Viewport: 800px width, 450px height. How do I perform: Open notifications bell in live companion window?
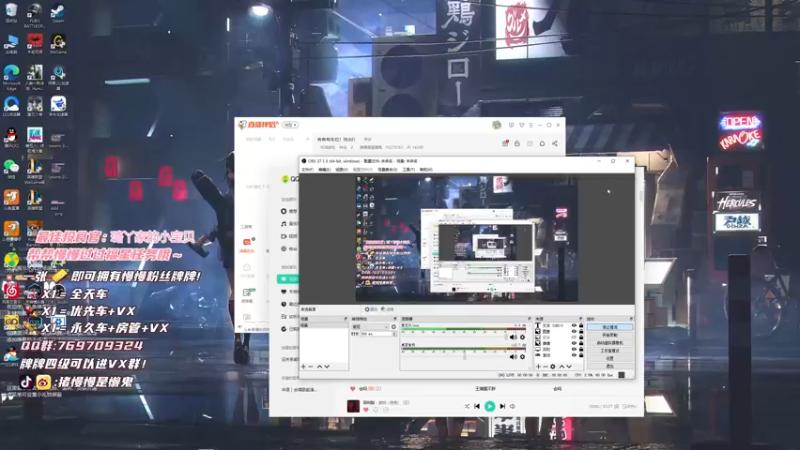(x=542, y=143)
